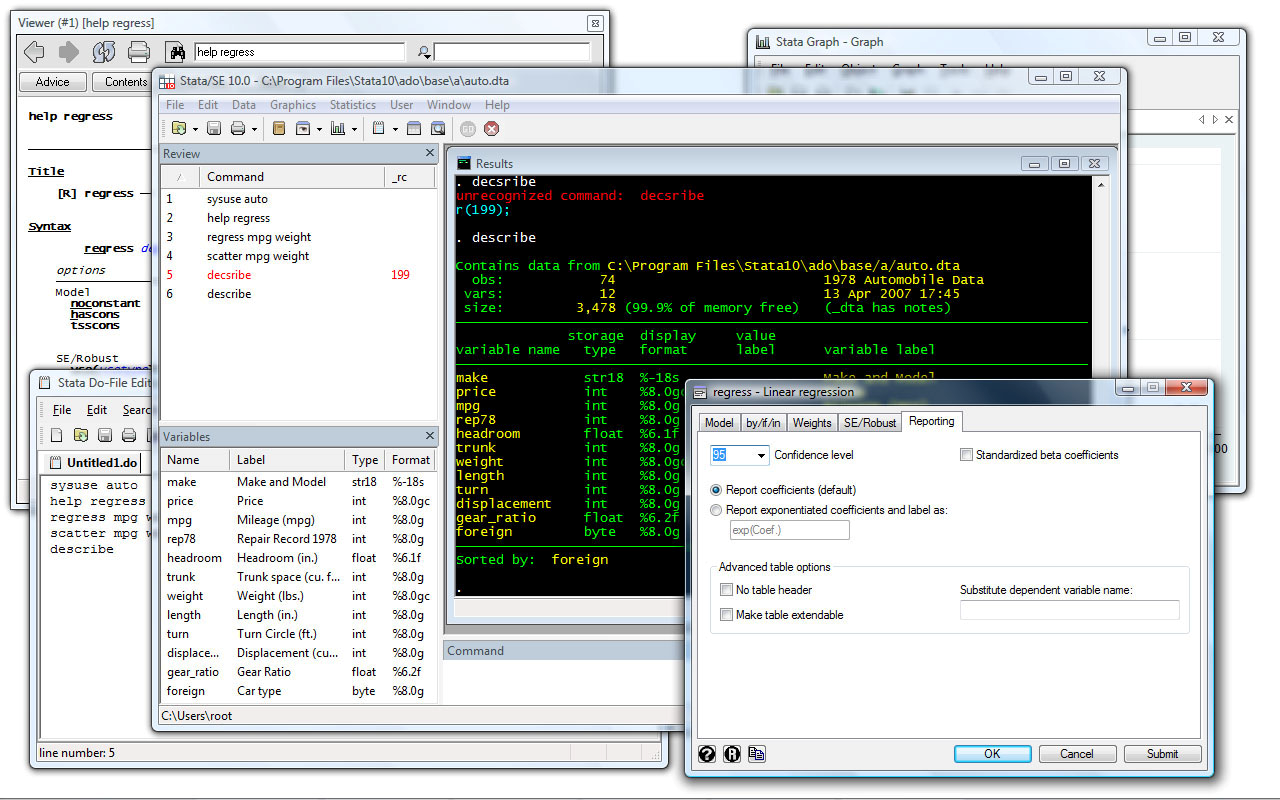Open a dataset using Stata main toolbar folder icon
Image resolution: width=1280 pixels, height=800 pixels.
(179, 128)
